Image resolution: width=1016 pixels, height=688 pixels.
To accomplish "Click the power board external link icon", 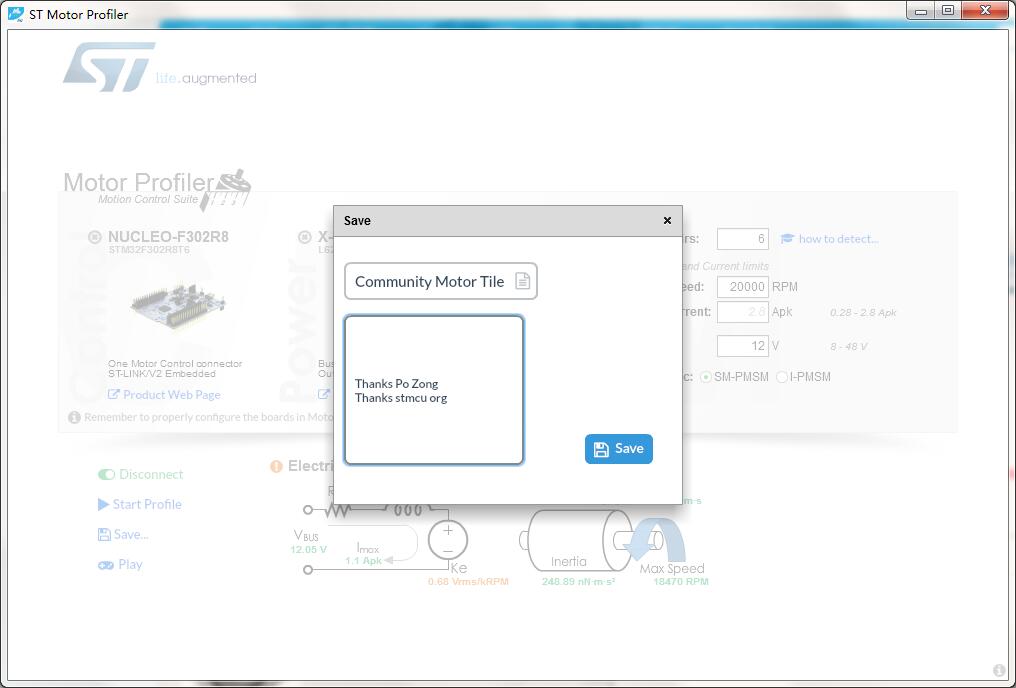I will (324, 394).
